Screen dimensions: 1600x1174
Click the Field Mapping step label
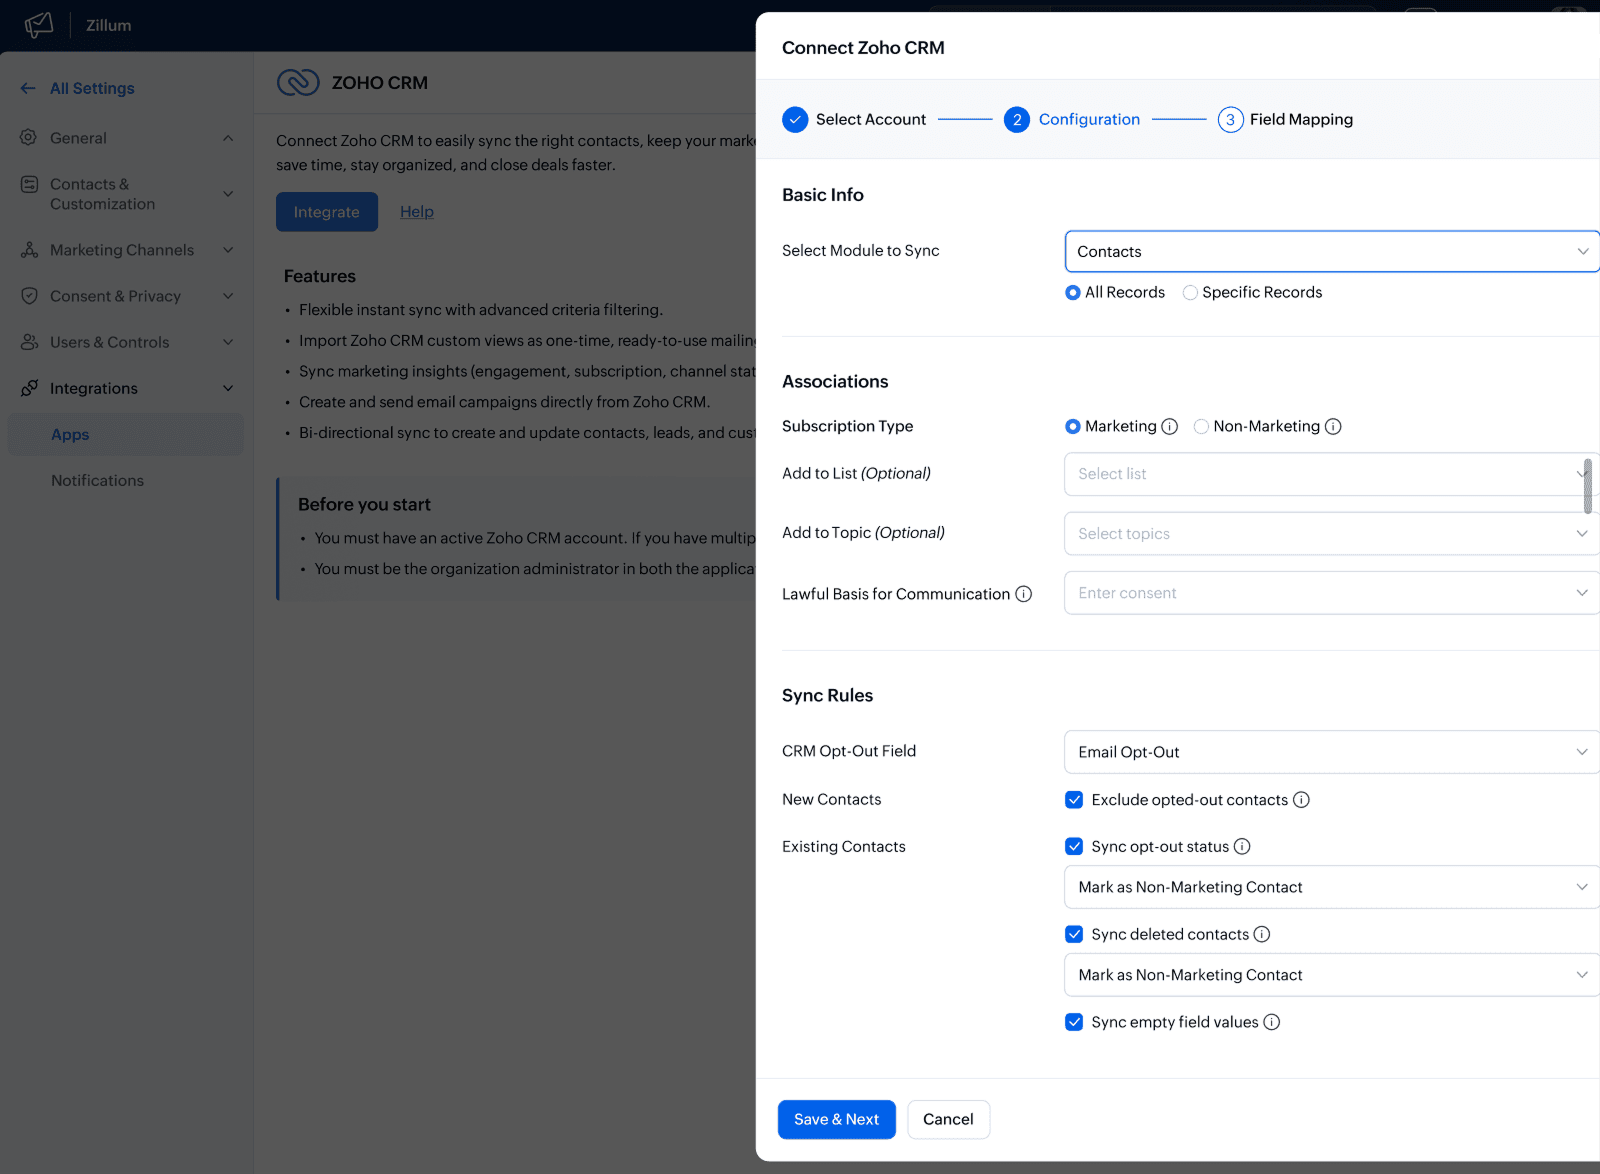coord(1301,120)
